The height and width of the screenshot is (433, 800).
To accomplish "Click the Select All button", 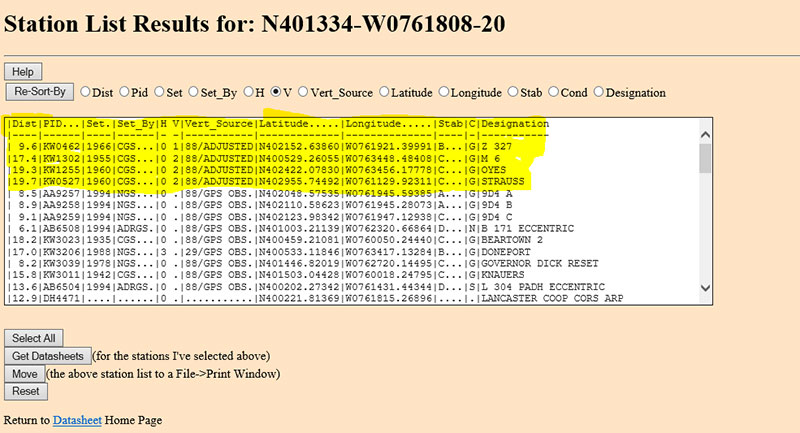I will tap(34, 338).
